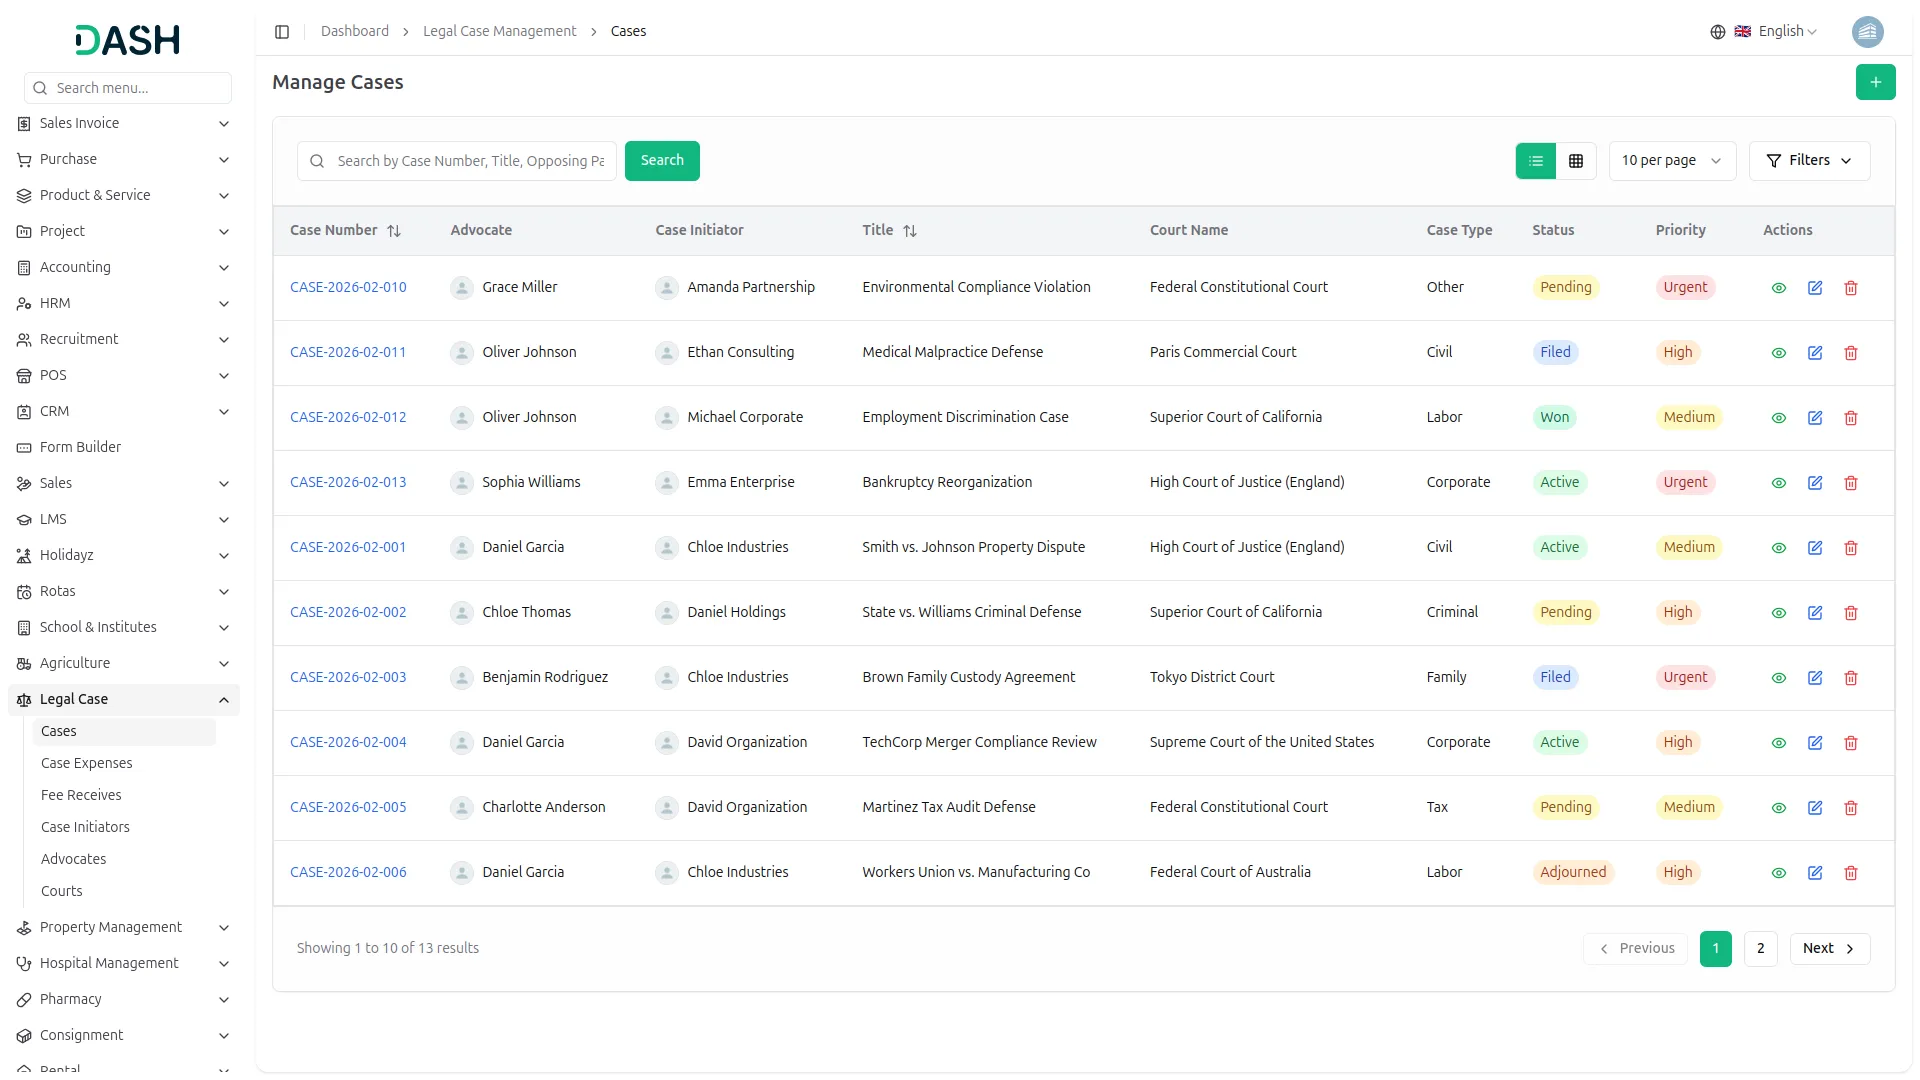Screen dimensions: 1920x1080
Task: Toggle the sidebar collapse icon
Action: click(282, 32)
